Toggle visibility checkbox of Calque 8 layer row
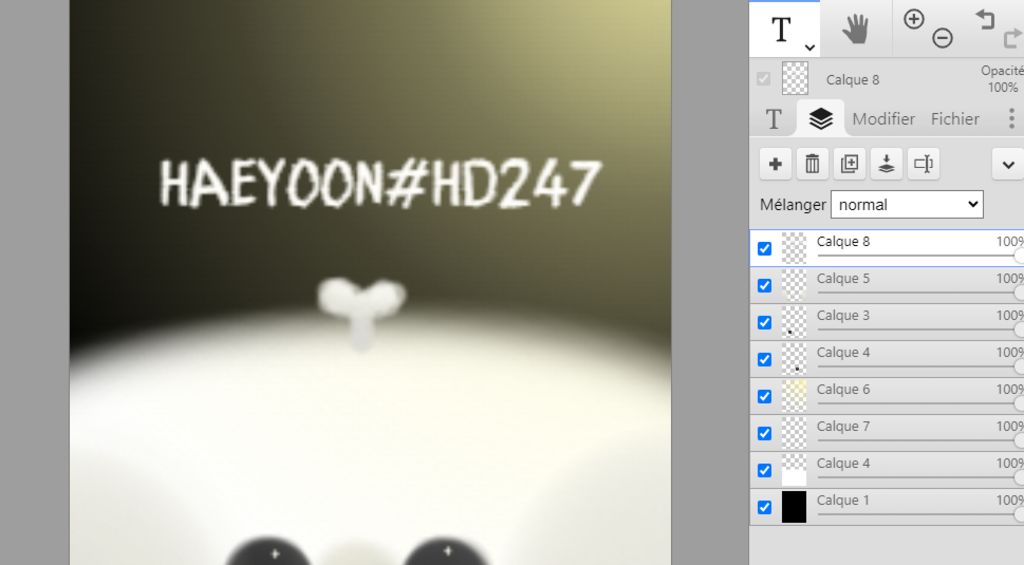The height and width of the screenshot is (565, 1024). pyautogui.click(x=764, y=249)
